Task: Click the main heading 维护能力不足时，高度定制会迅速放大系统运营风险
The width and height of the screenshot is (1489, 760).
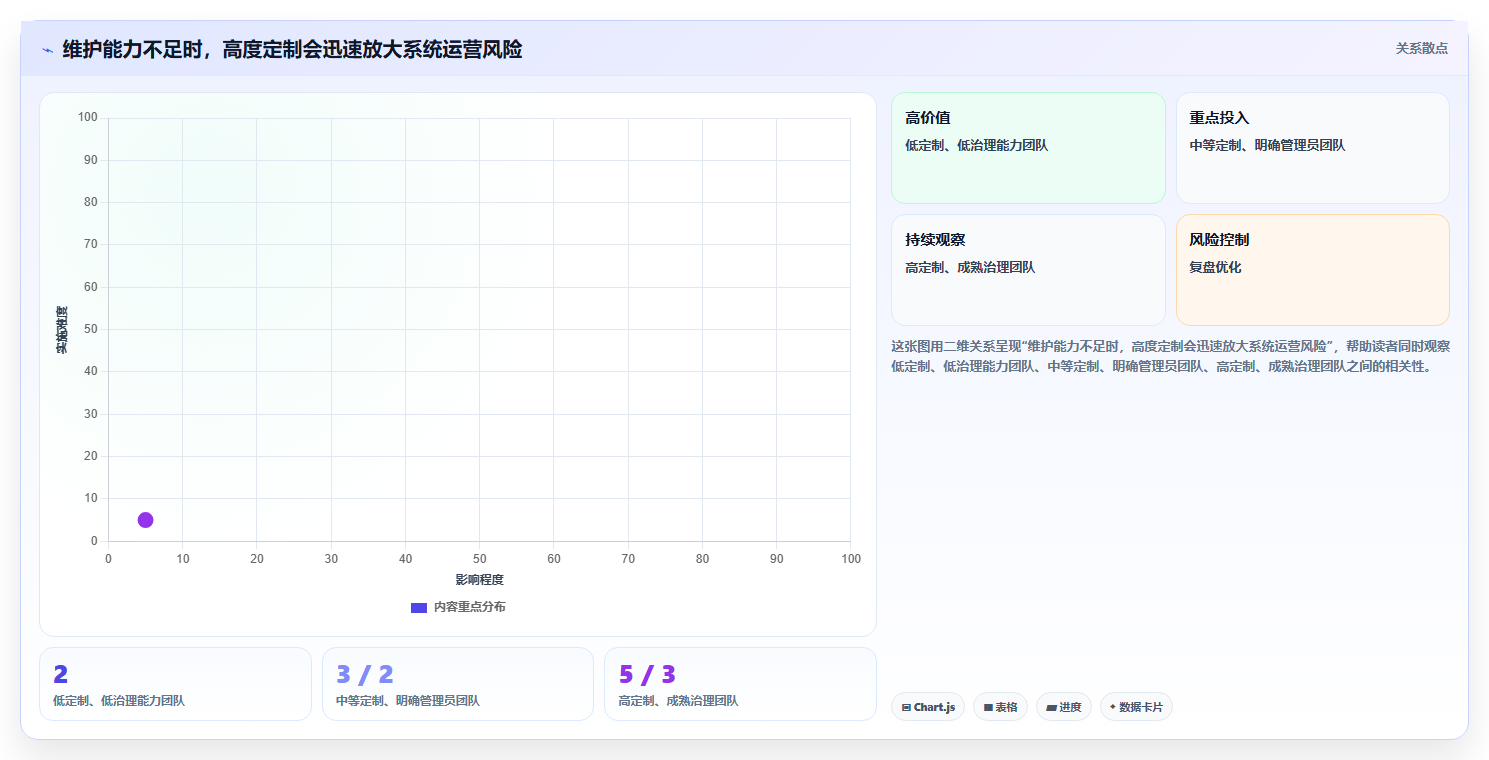Action: (x=292, y=49)
